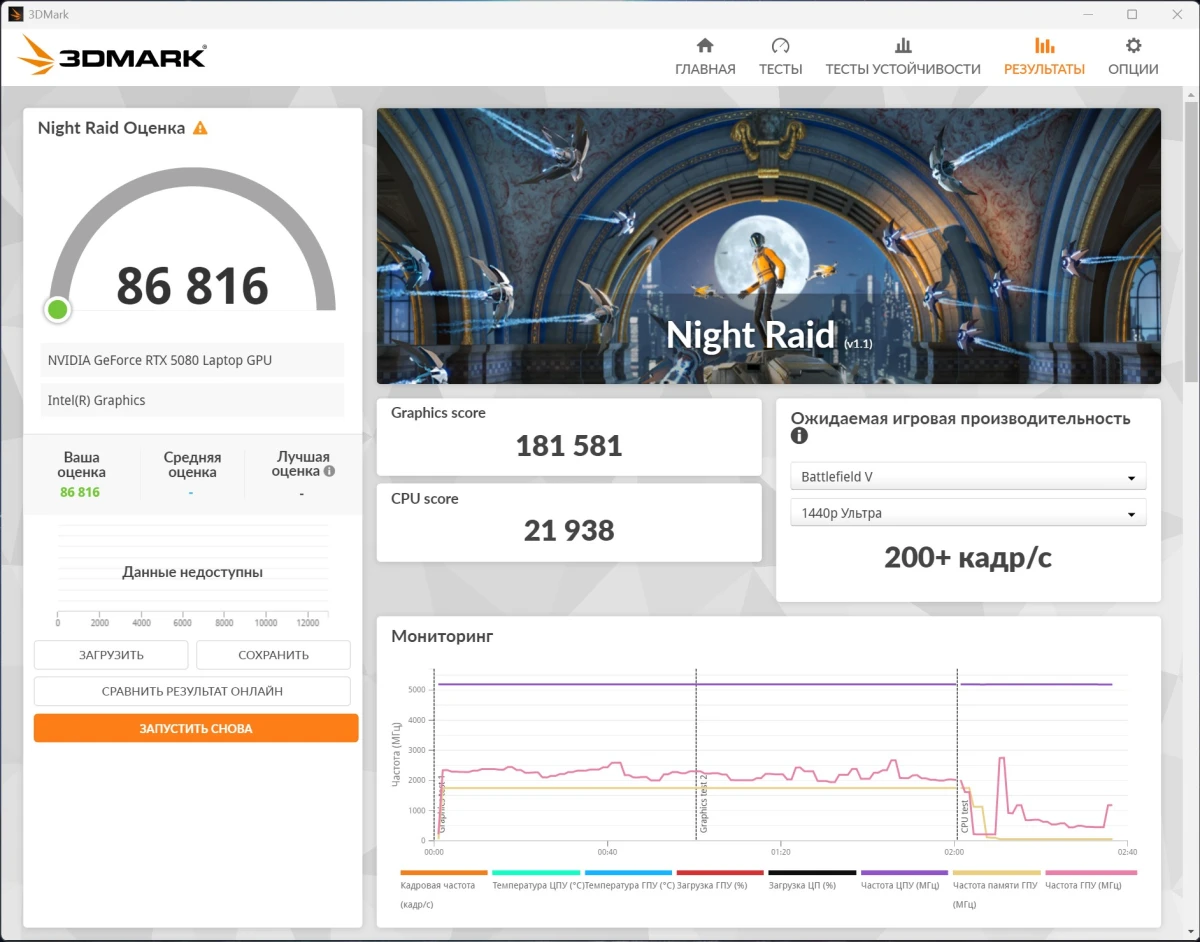Click the Средняя оценка label

192,464
